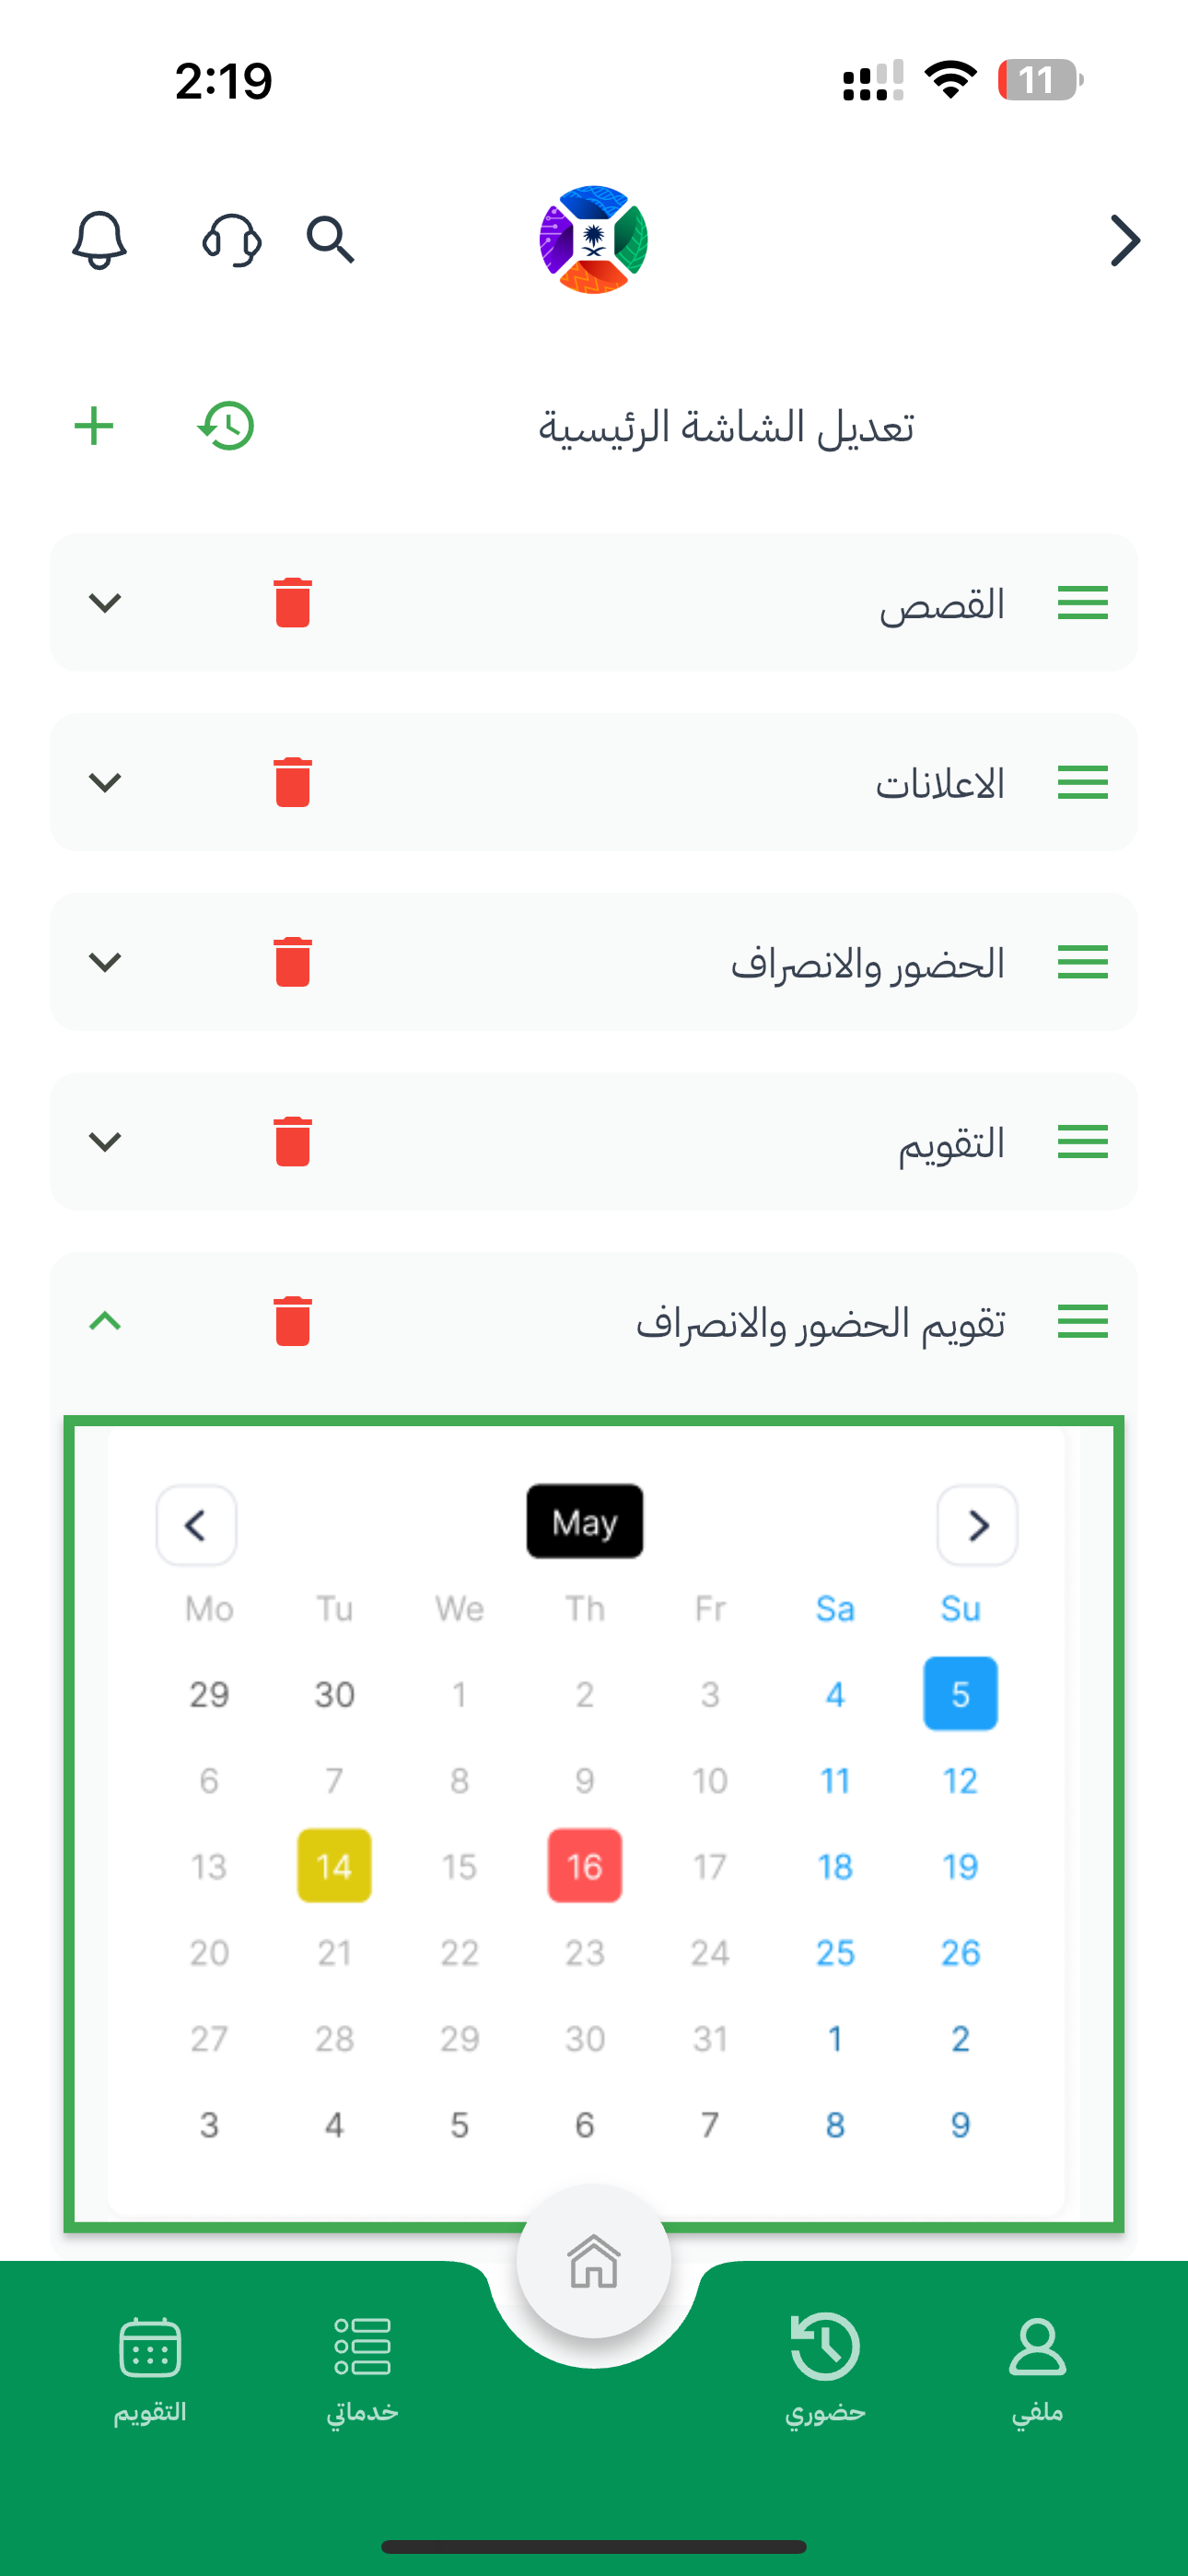1188x2576 pixels.
Task: Click the green plus add icon
Action: (x=94, y=426)
